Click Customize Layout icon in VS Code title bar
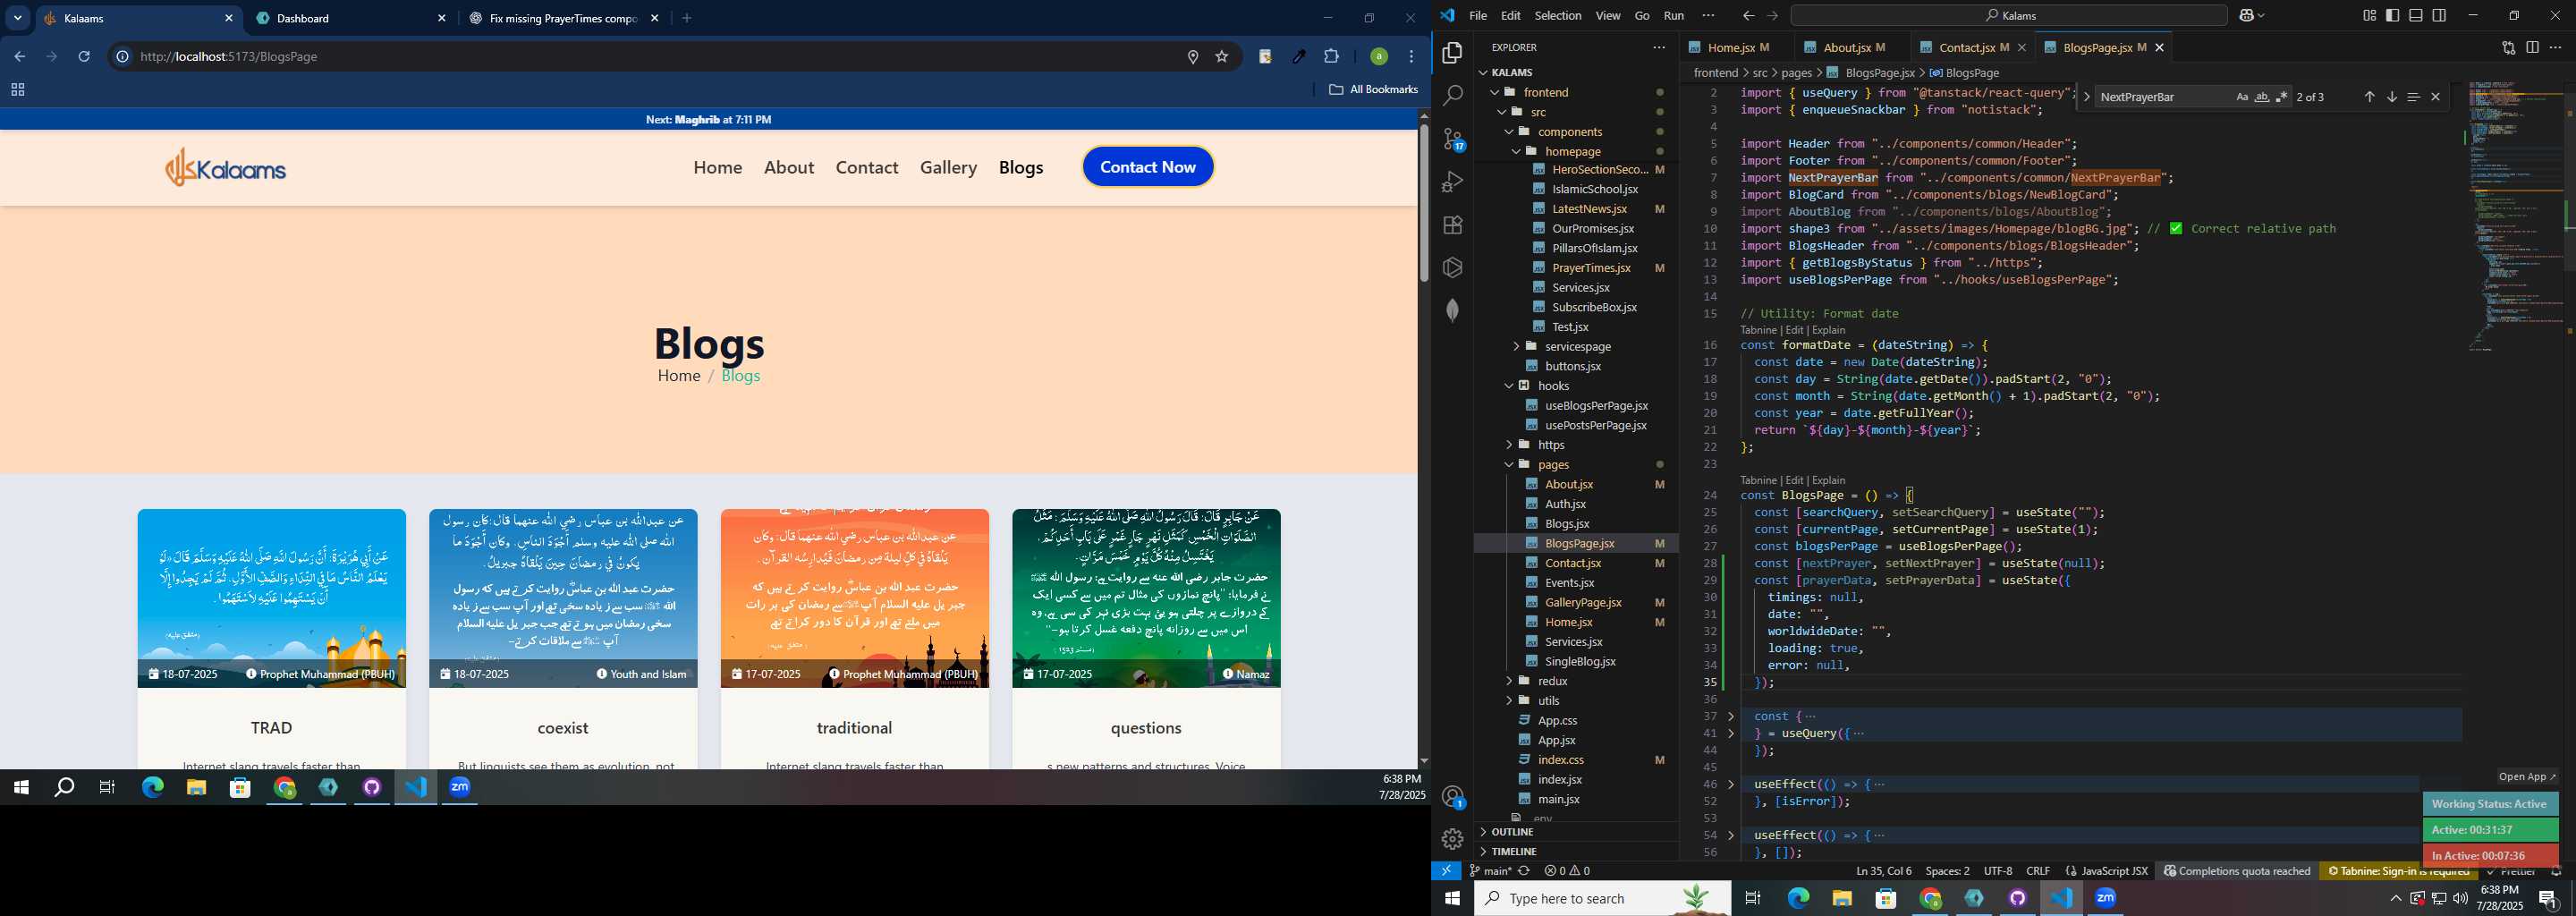The height and width of the screenshot is (916, 2576). point(2369,15)
